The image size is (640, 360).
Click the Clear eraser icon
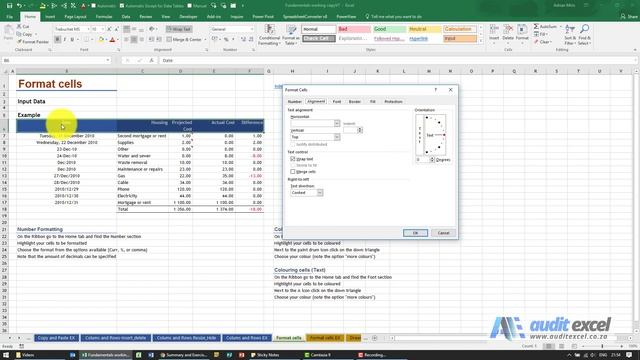[x=536, y=42]
